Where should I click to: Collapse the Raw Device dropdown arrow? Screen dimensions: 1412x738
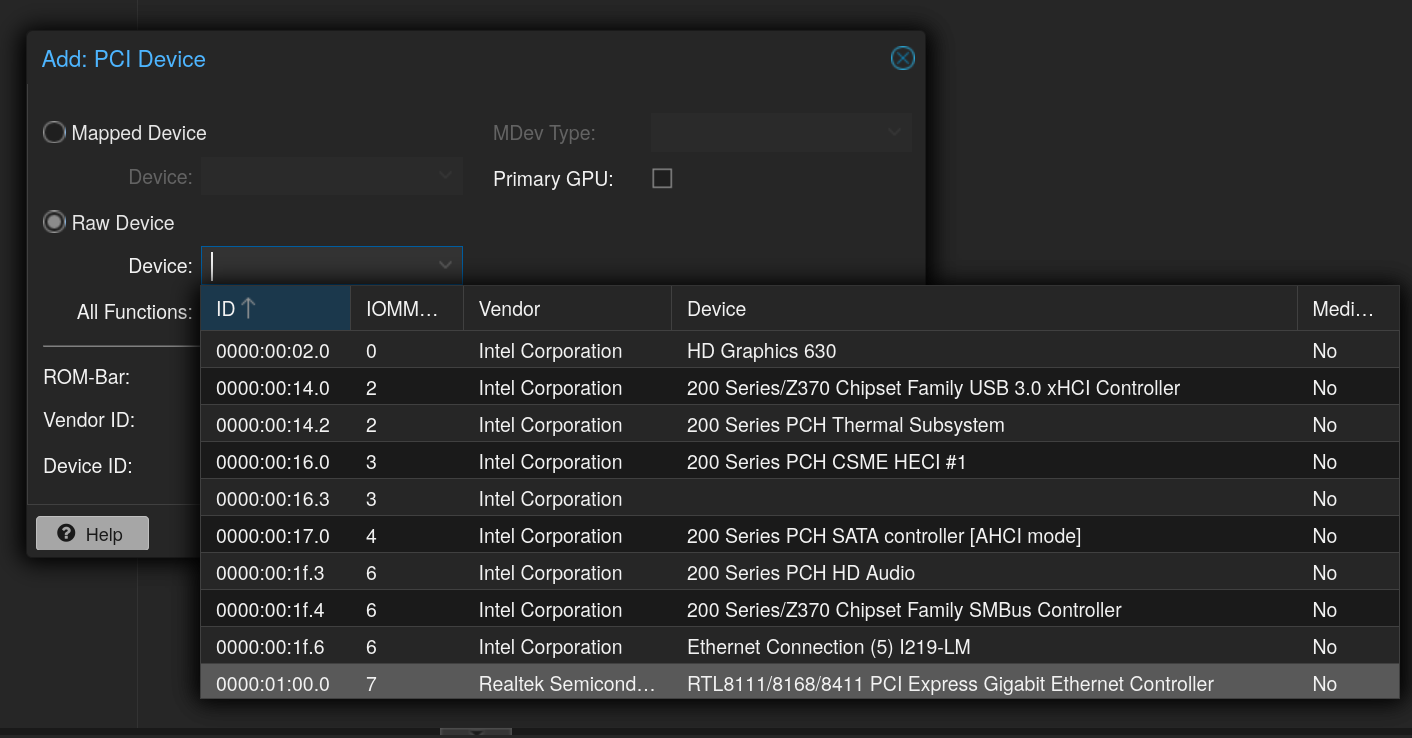coord(445,265)
